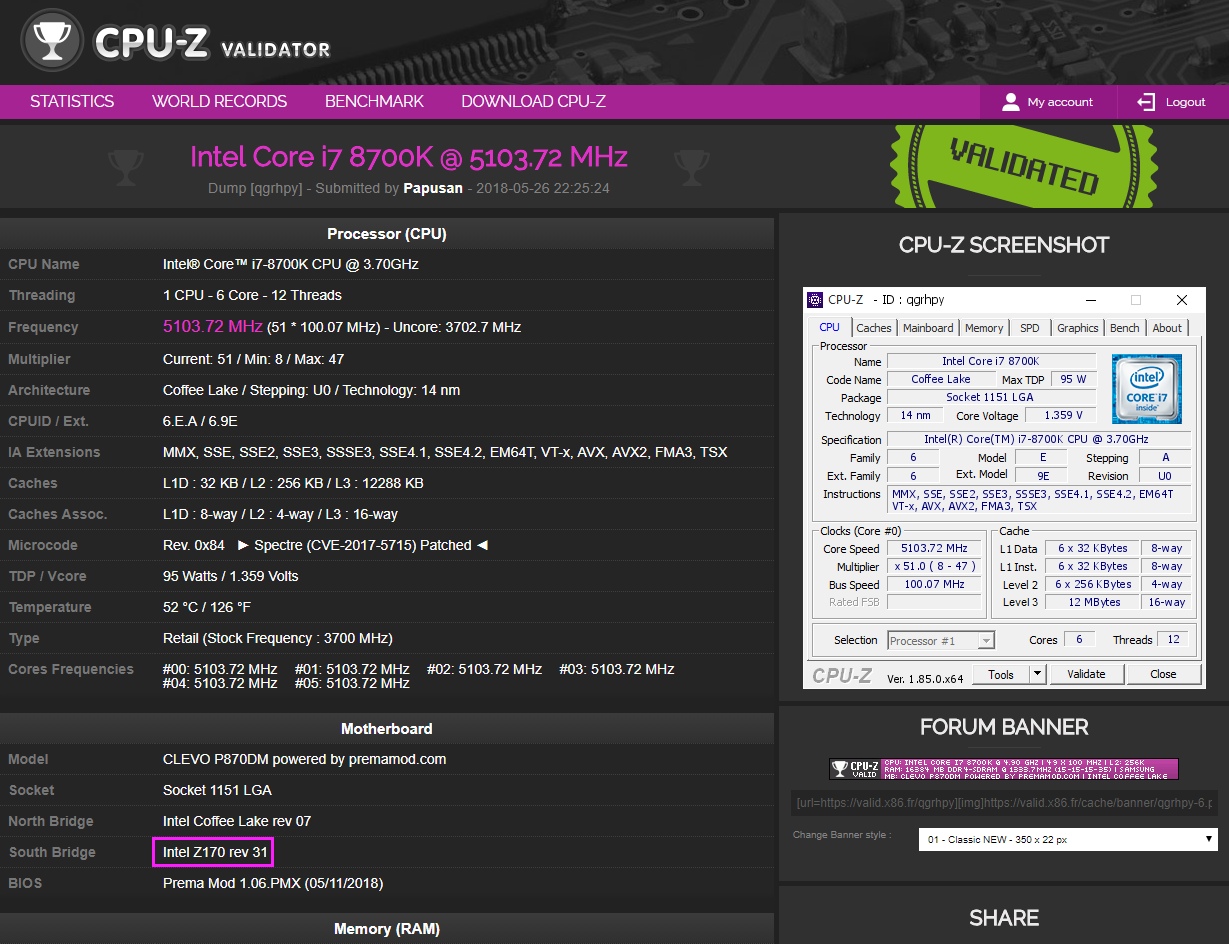Click the CPU-Z Validator trophy logo
This screenshot has width=1229, height=944.
(x=50, y=40)
